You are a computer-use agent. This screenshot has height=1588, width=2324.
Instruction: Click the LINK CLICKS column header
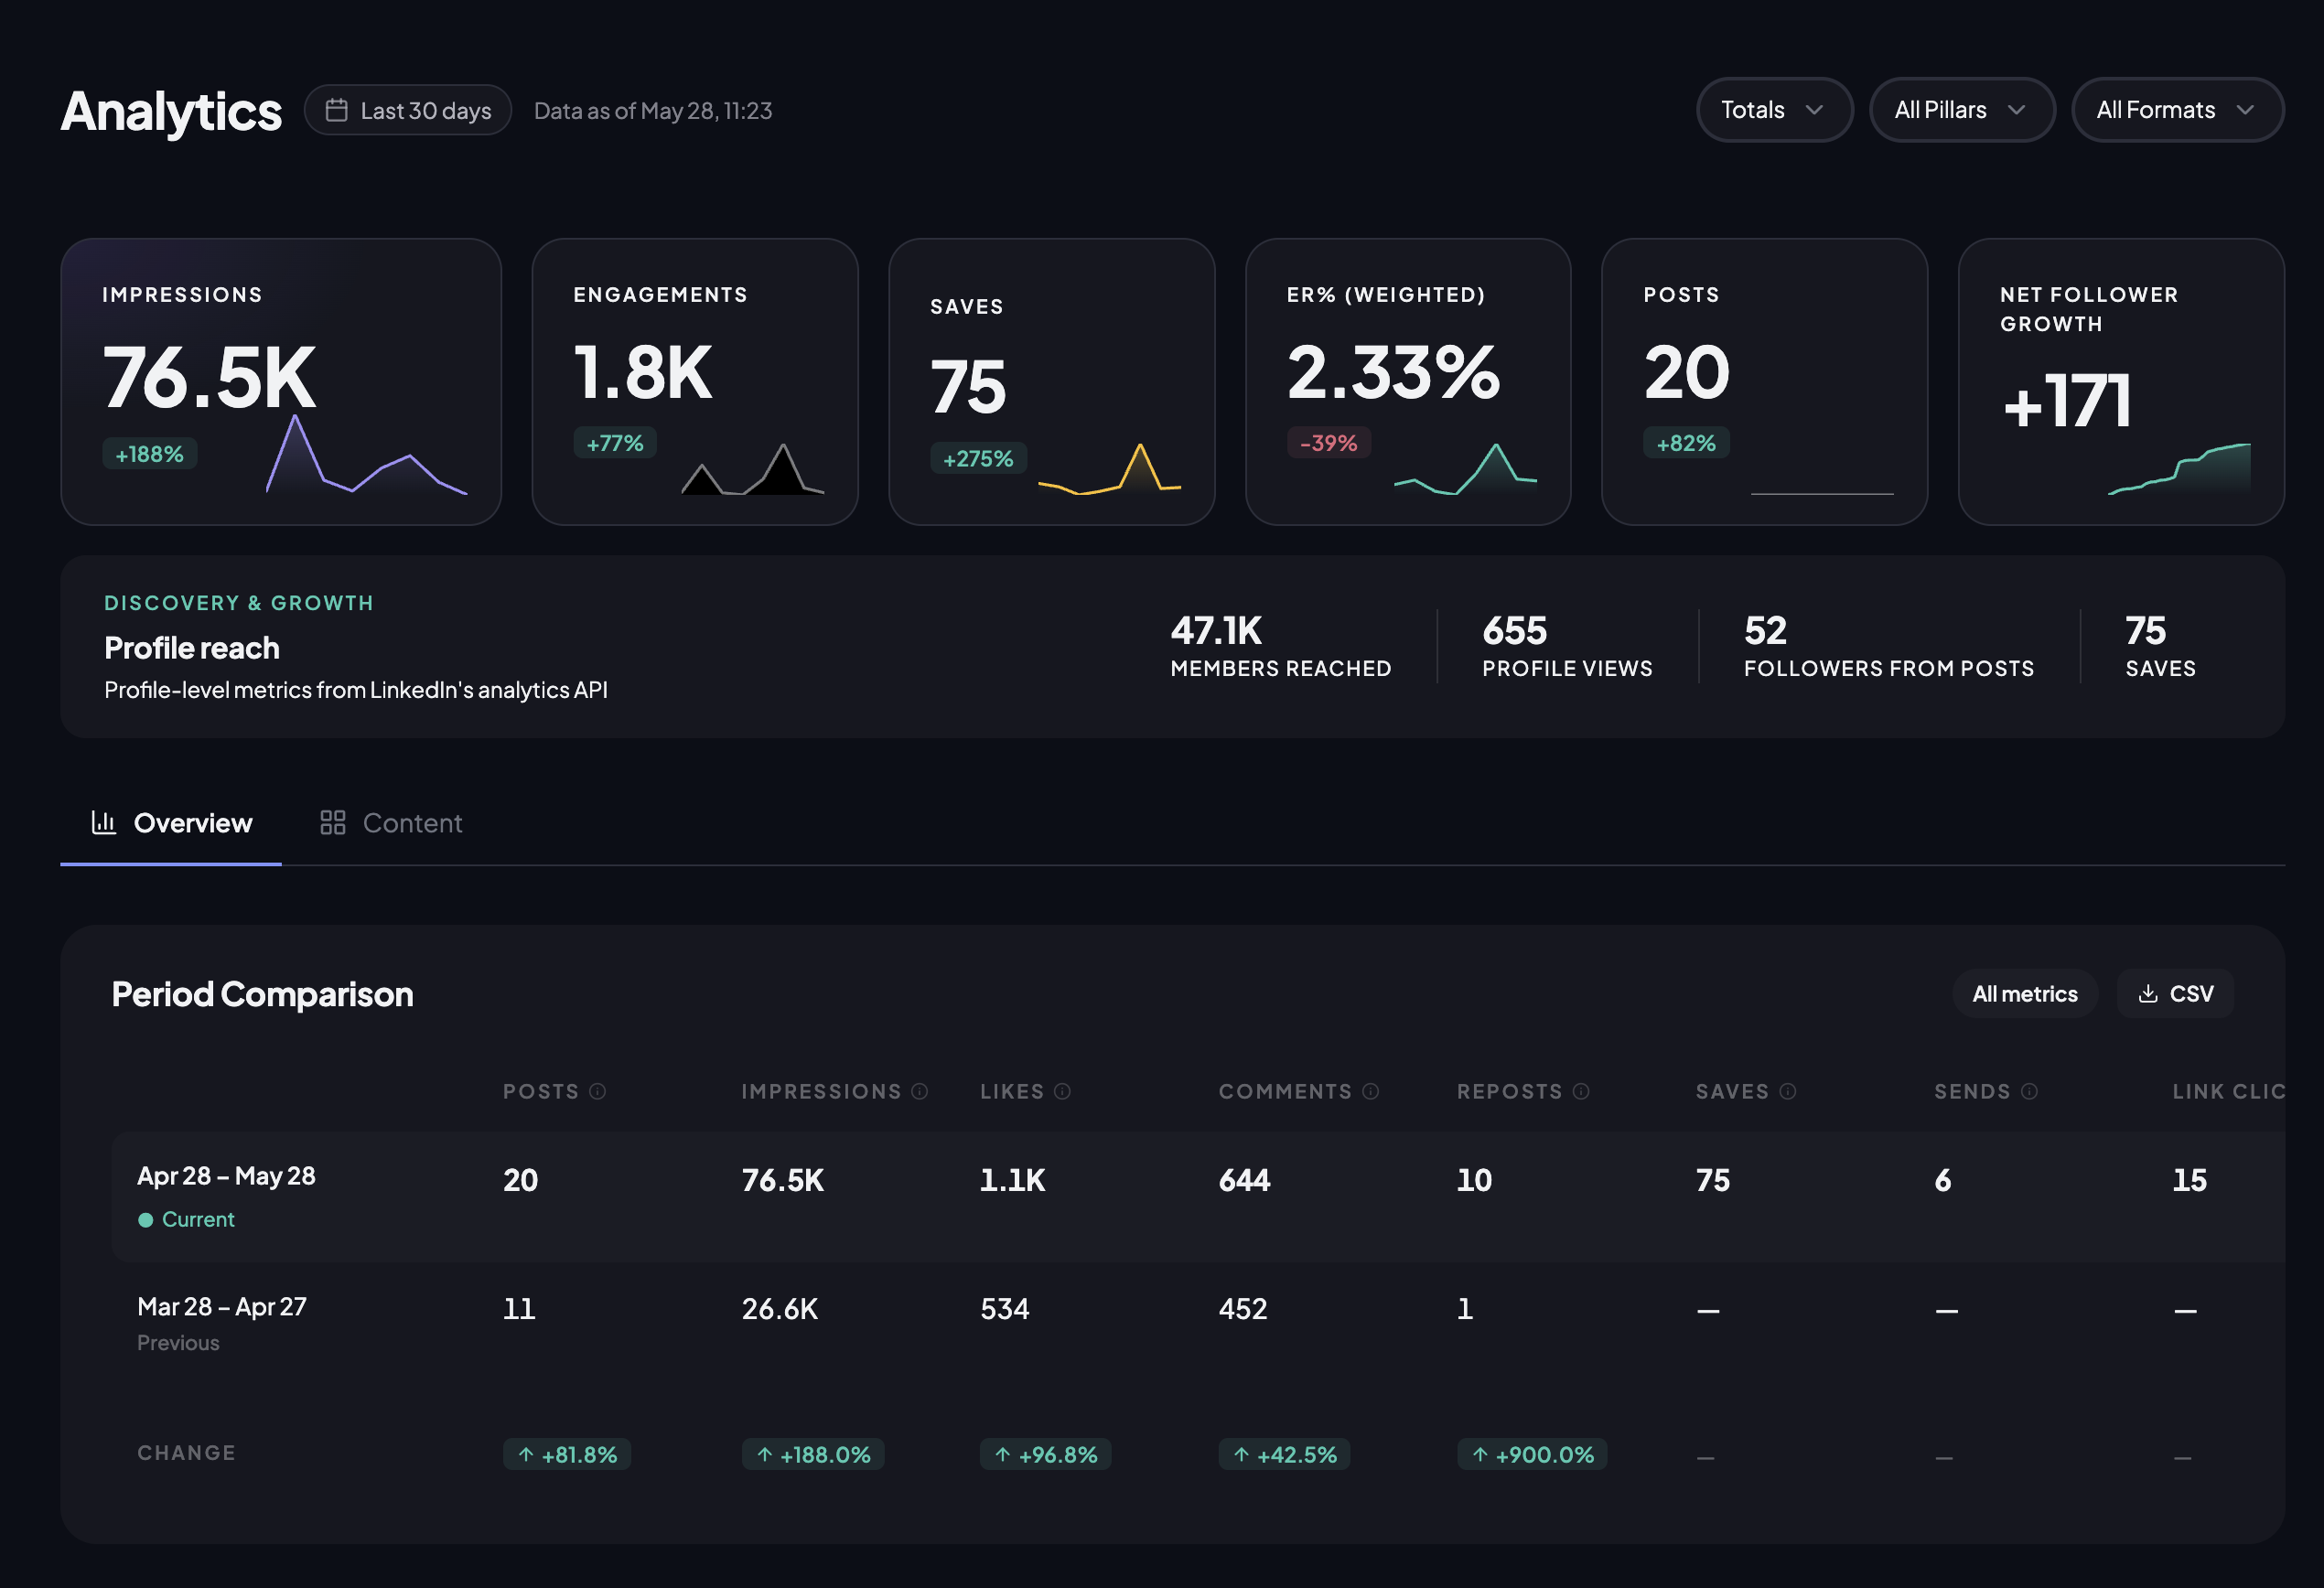(2228, 1091)
